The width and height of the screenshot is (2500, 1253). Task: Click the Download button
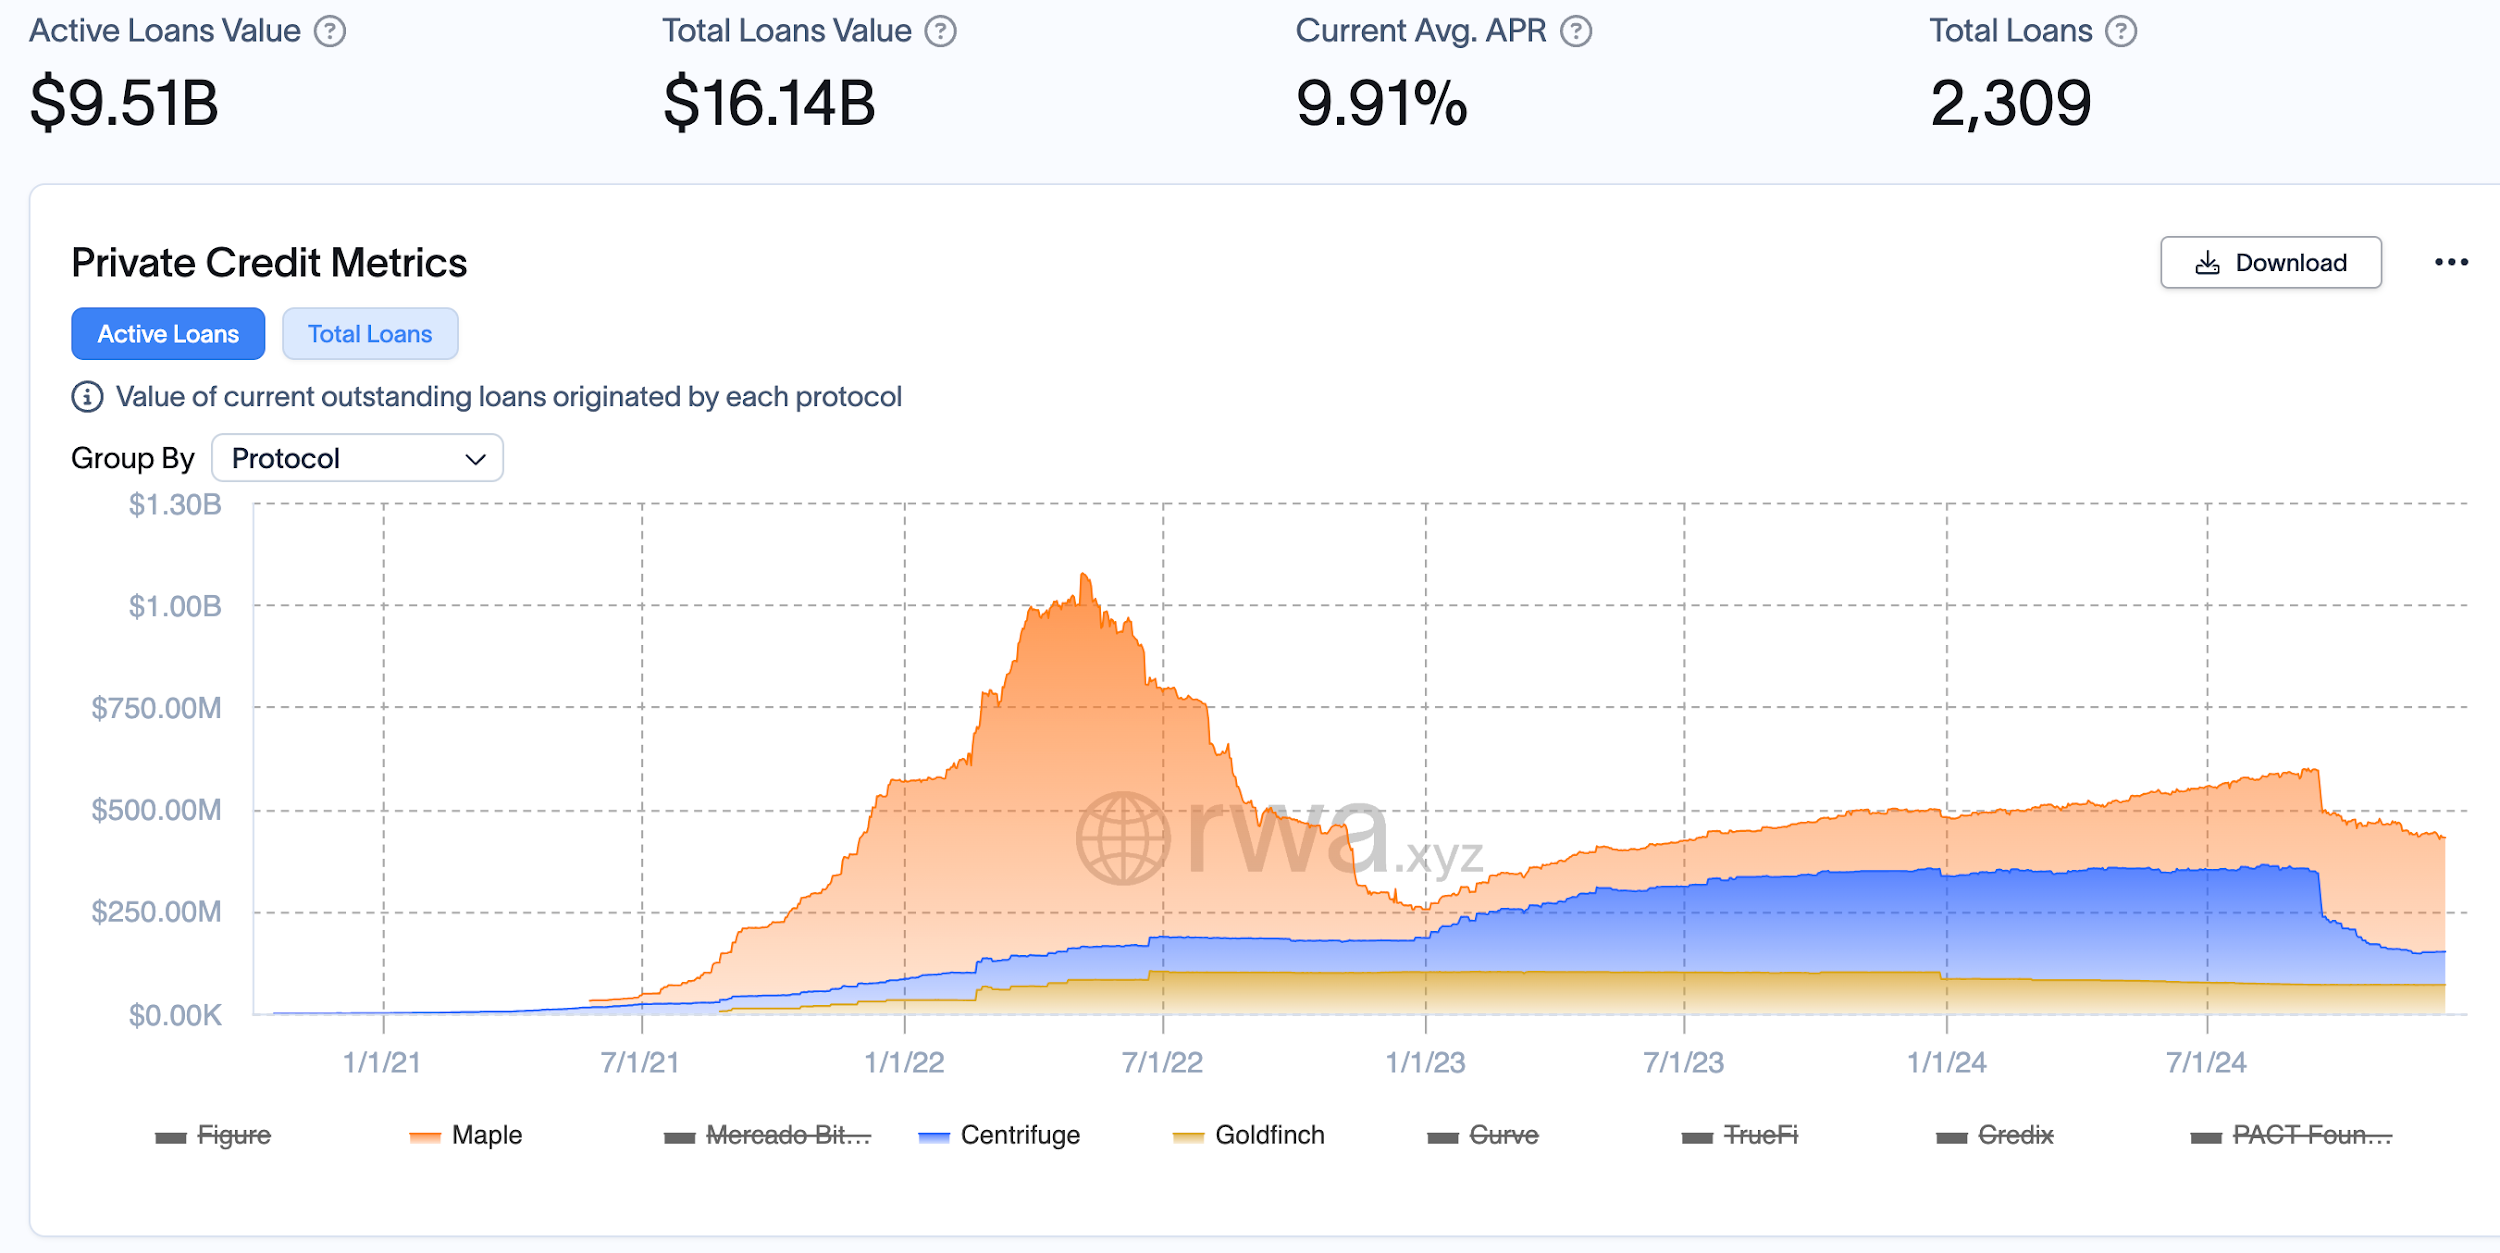pos(2271,262)
